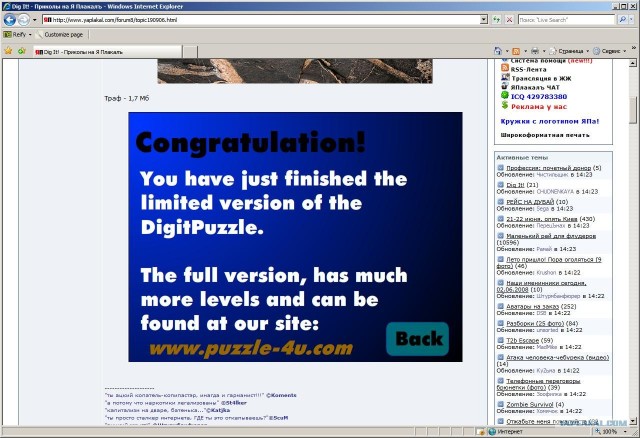Open a new blank tab
Screen dimensions: 640x438
pos(190,52)
